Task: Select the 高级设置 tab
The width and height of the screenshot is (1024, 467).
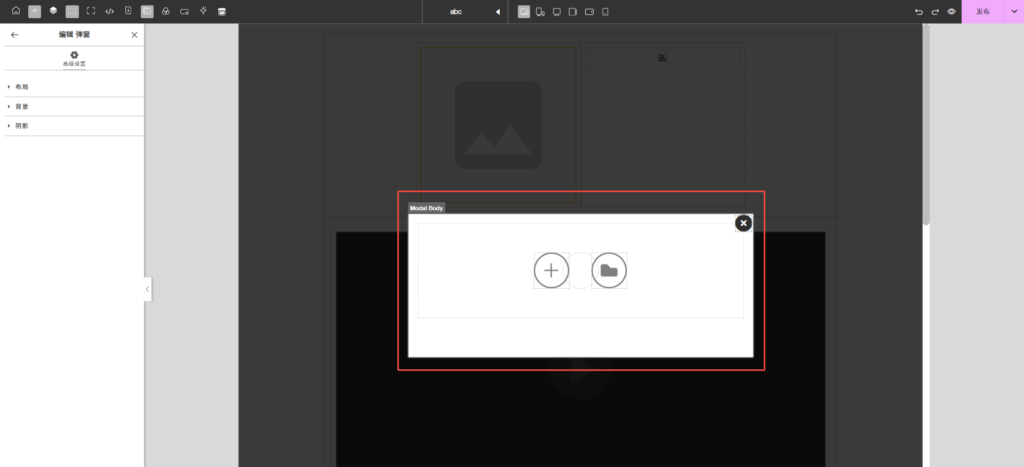Action: click(74, 59)
